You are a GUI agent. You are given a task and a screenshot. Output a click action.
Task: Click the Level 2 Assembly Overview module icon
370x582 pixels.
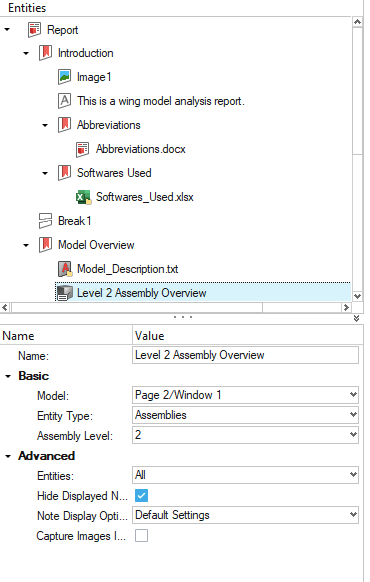[65, 293]
